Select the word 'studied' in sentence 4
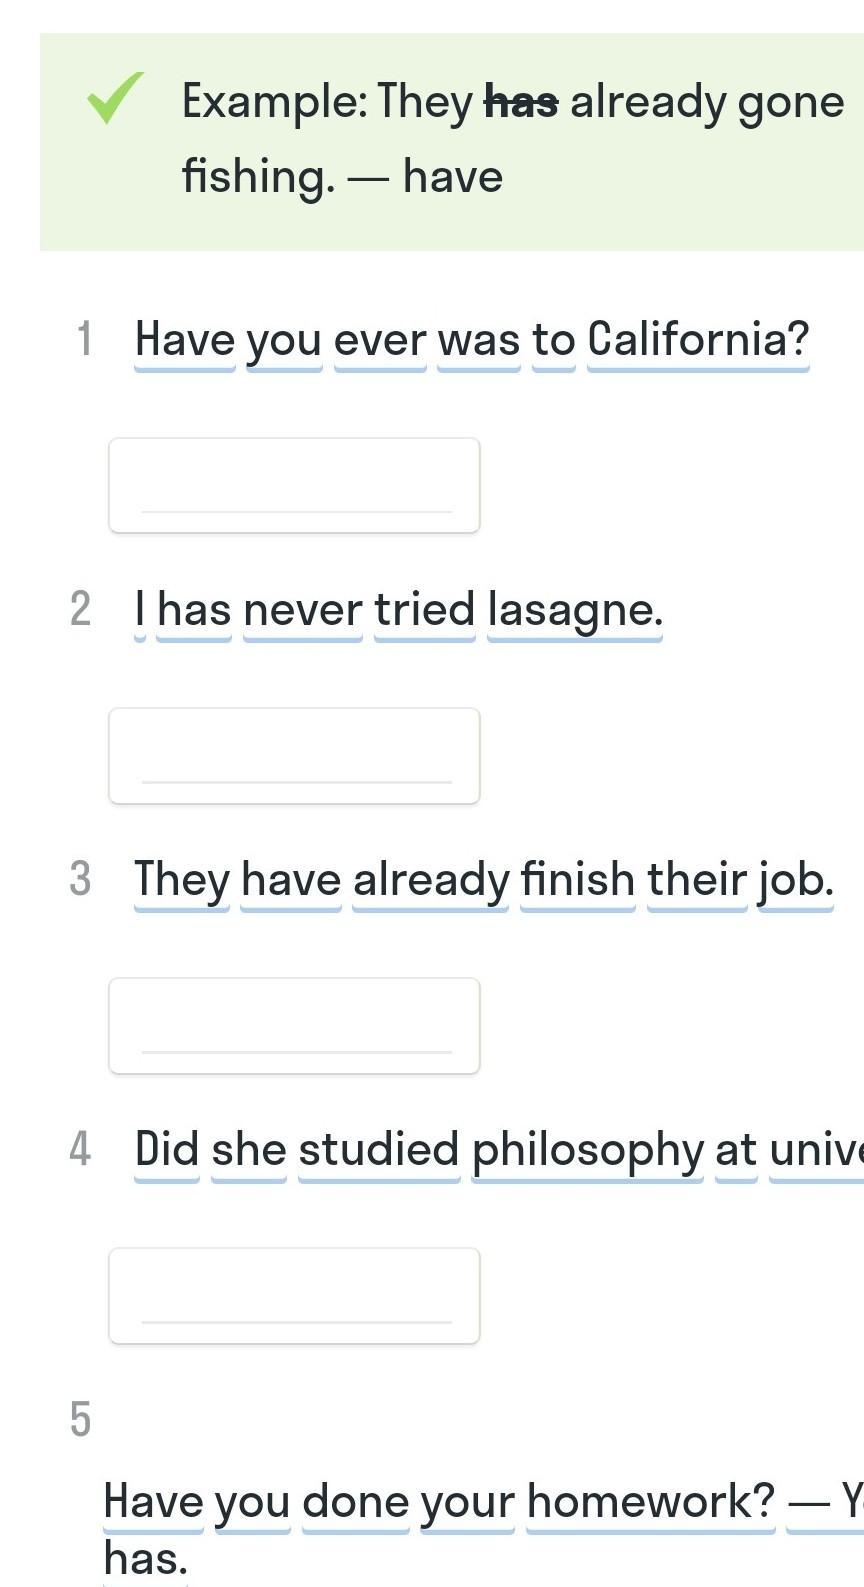The width and height of the screenshot is (864, 1587). [379, 1150]
